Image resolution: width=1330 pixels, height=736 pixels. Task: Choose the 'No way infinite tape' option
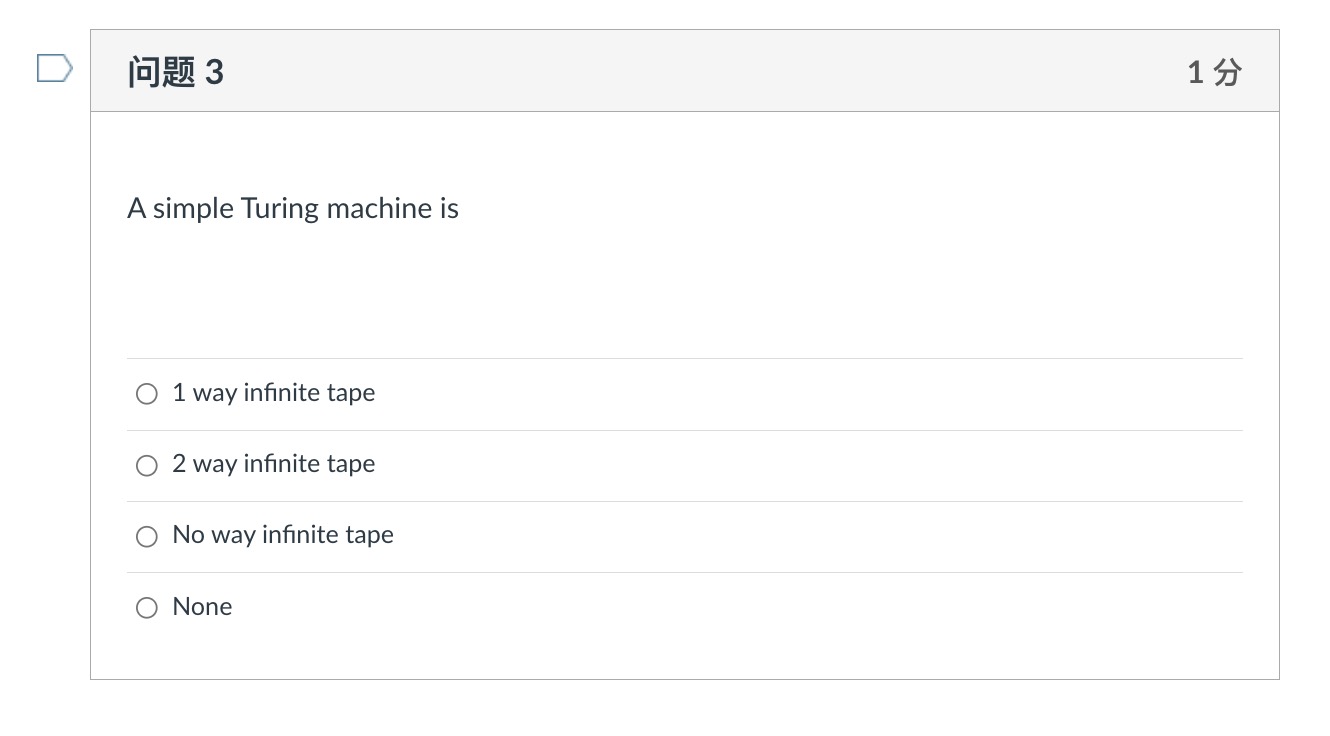(146, 536)
